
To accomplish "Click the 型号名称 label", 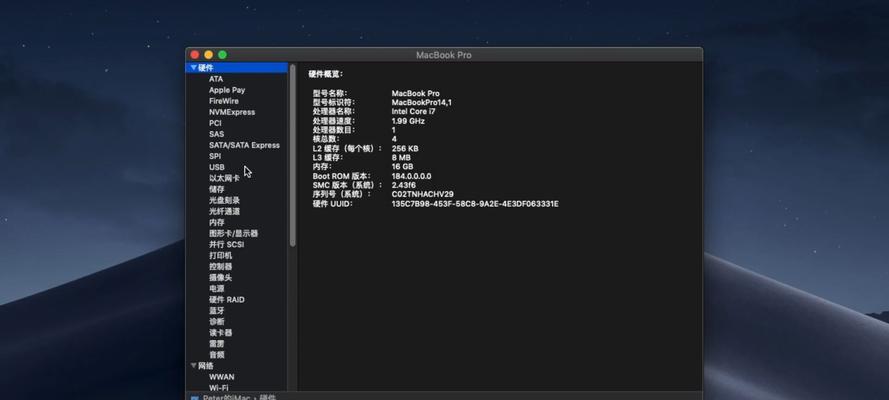I will point(330,93).
